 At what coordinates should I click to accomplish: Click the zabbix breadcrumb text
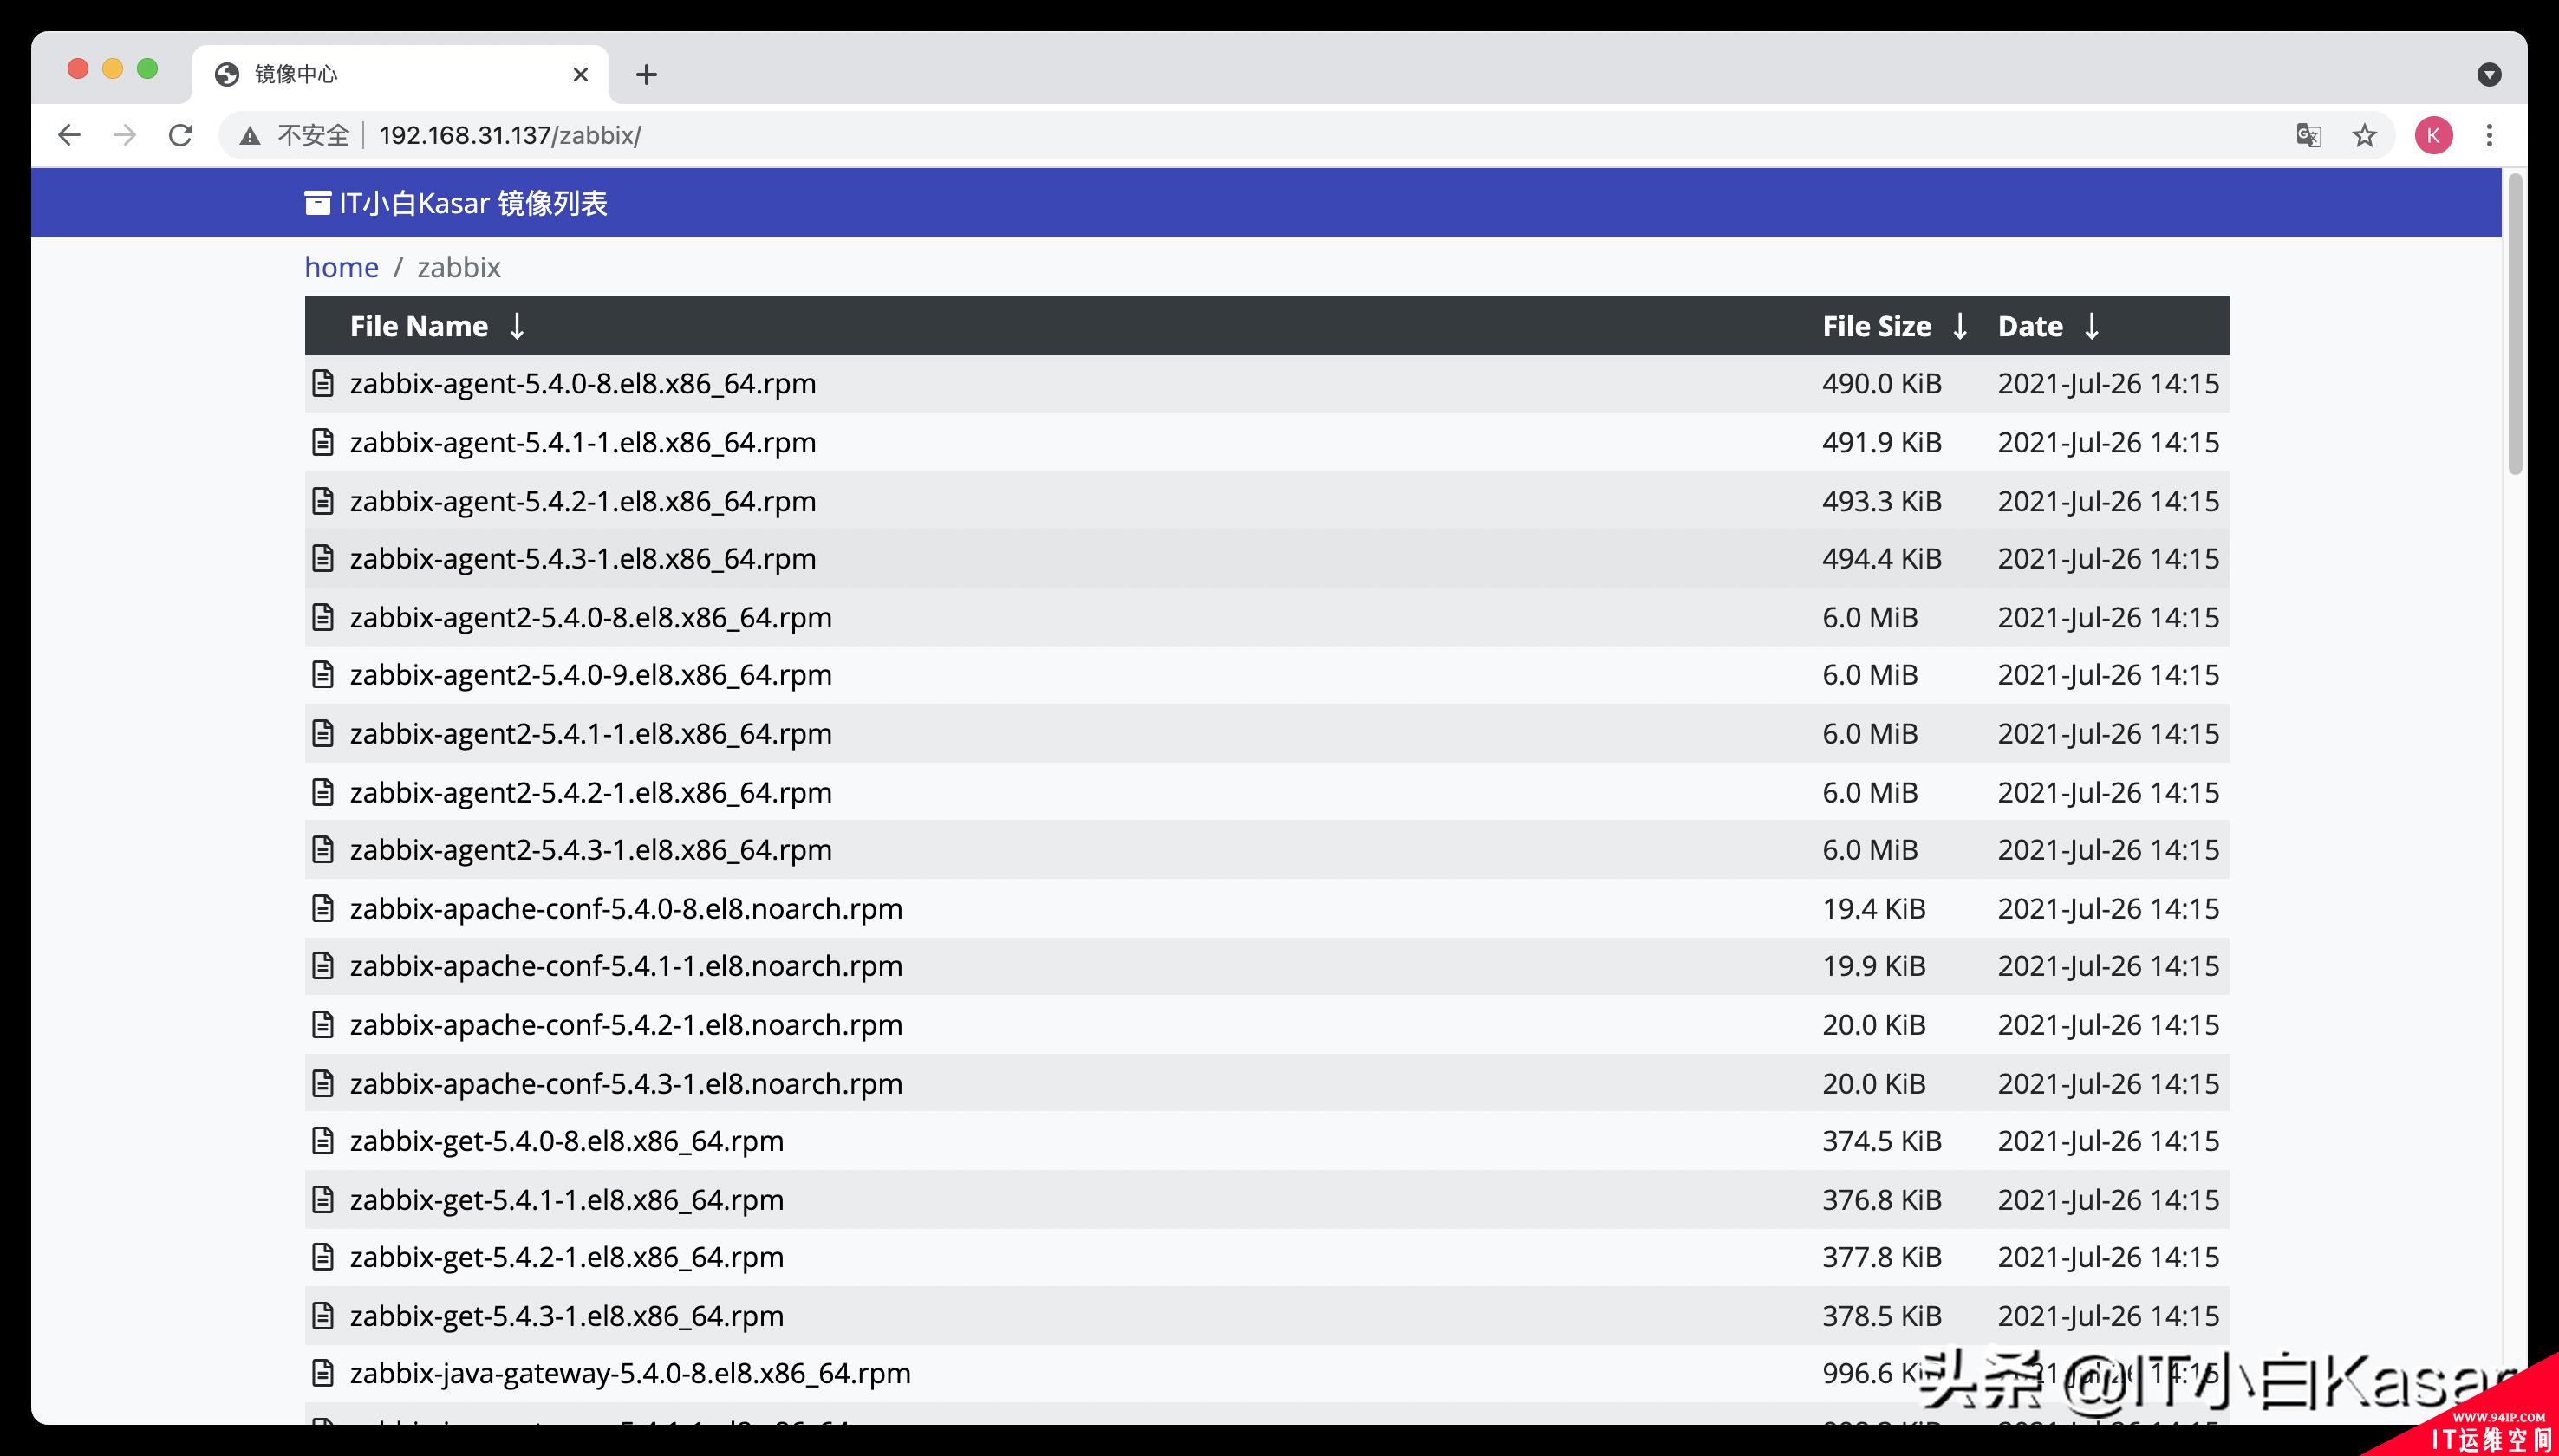tap(459, 267)
